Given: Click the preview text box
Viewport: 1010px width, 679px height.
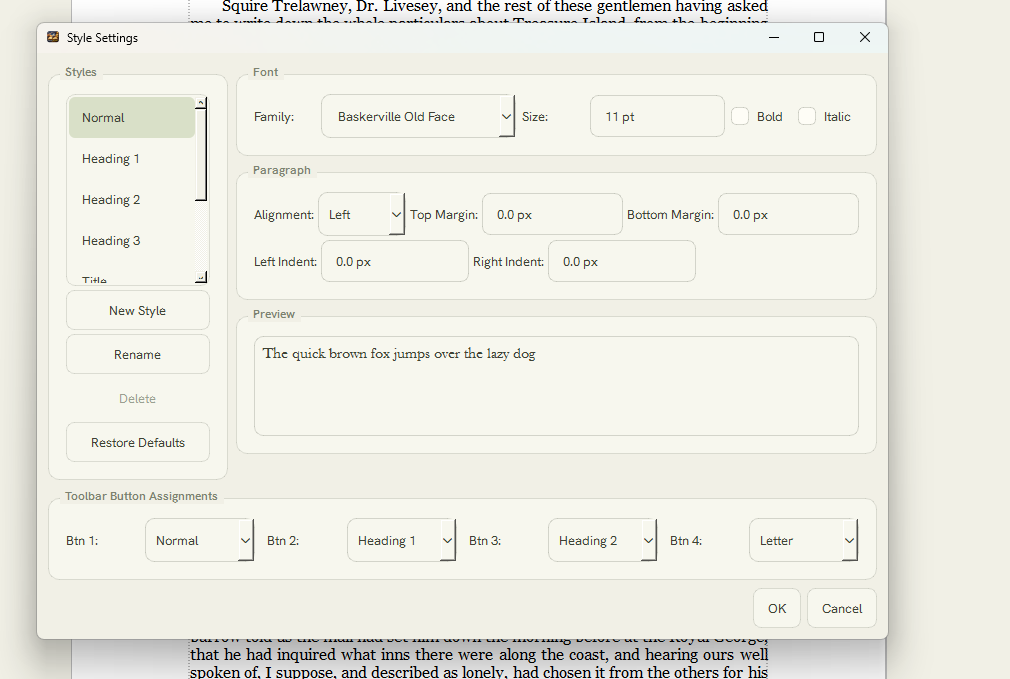Looking at the screenshot, I should coord(556,386).
